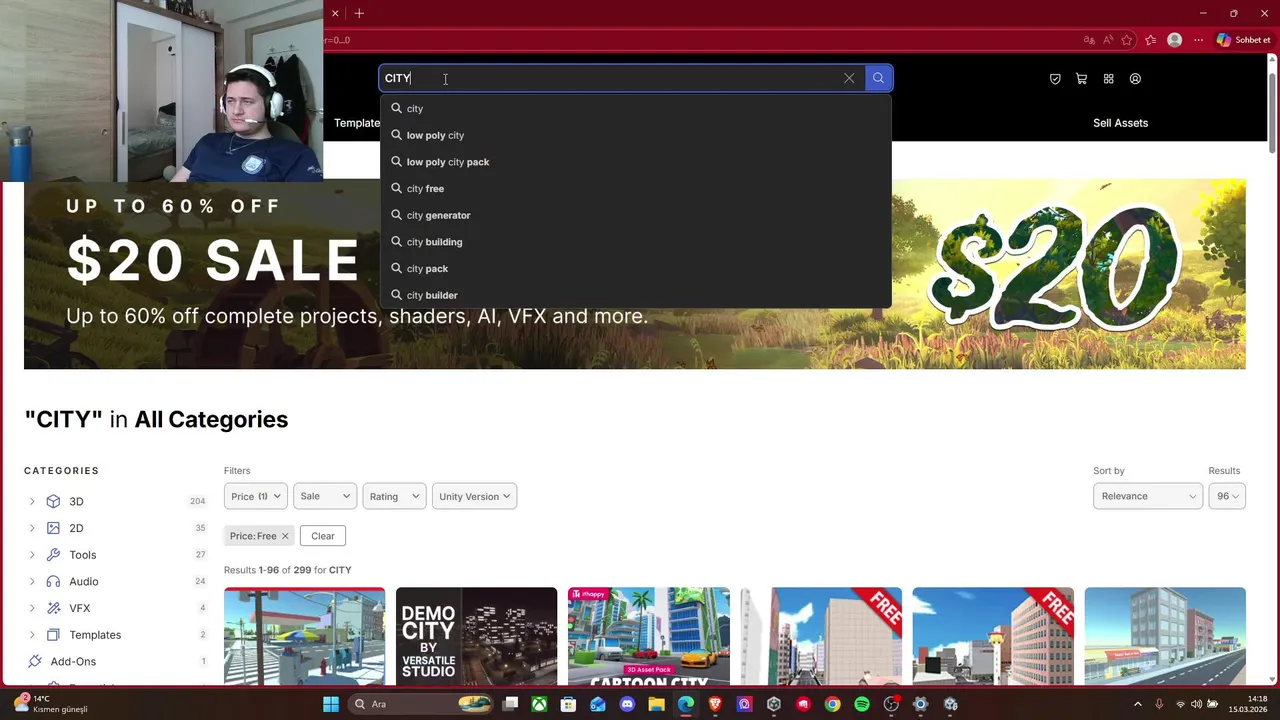The height and width of the screenshot is (720, 1280).
Task: Select 'city builder' suggestion
Action: 636,295
